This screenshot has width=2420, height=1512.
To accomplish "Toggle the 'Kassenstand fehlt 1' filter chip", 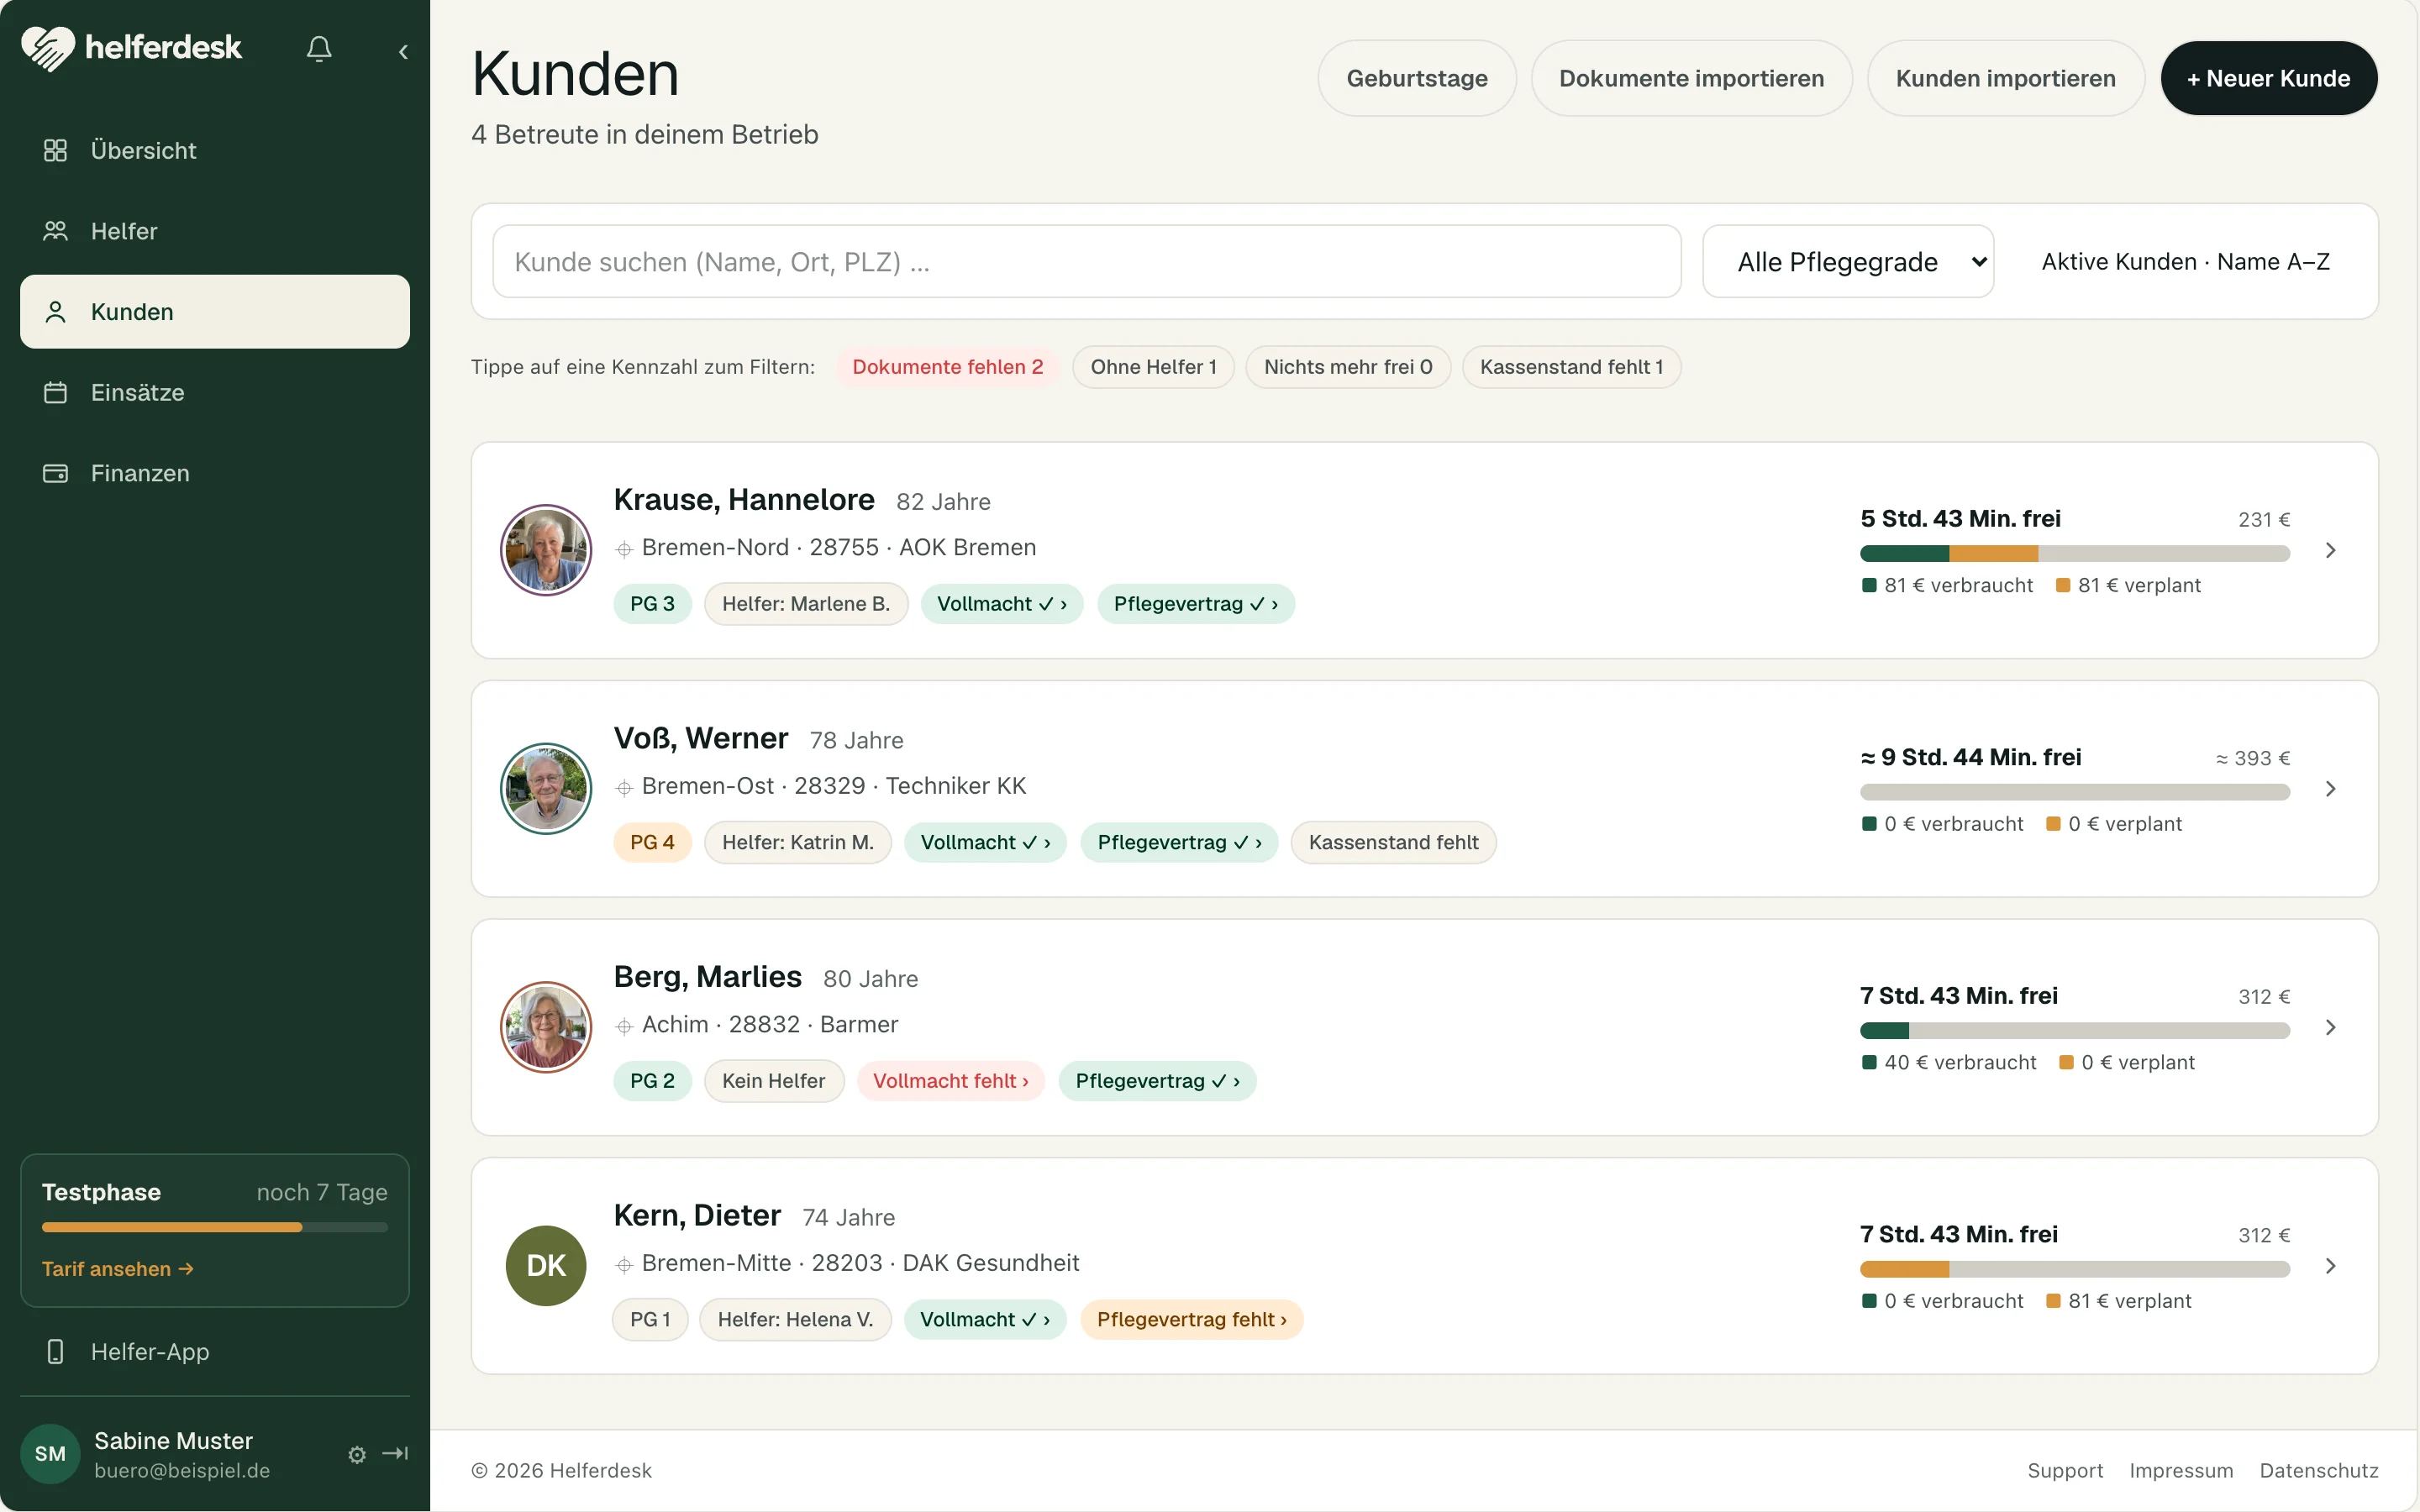I will [x=1571, y=367].
